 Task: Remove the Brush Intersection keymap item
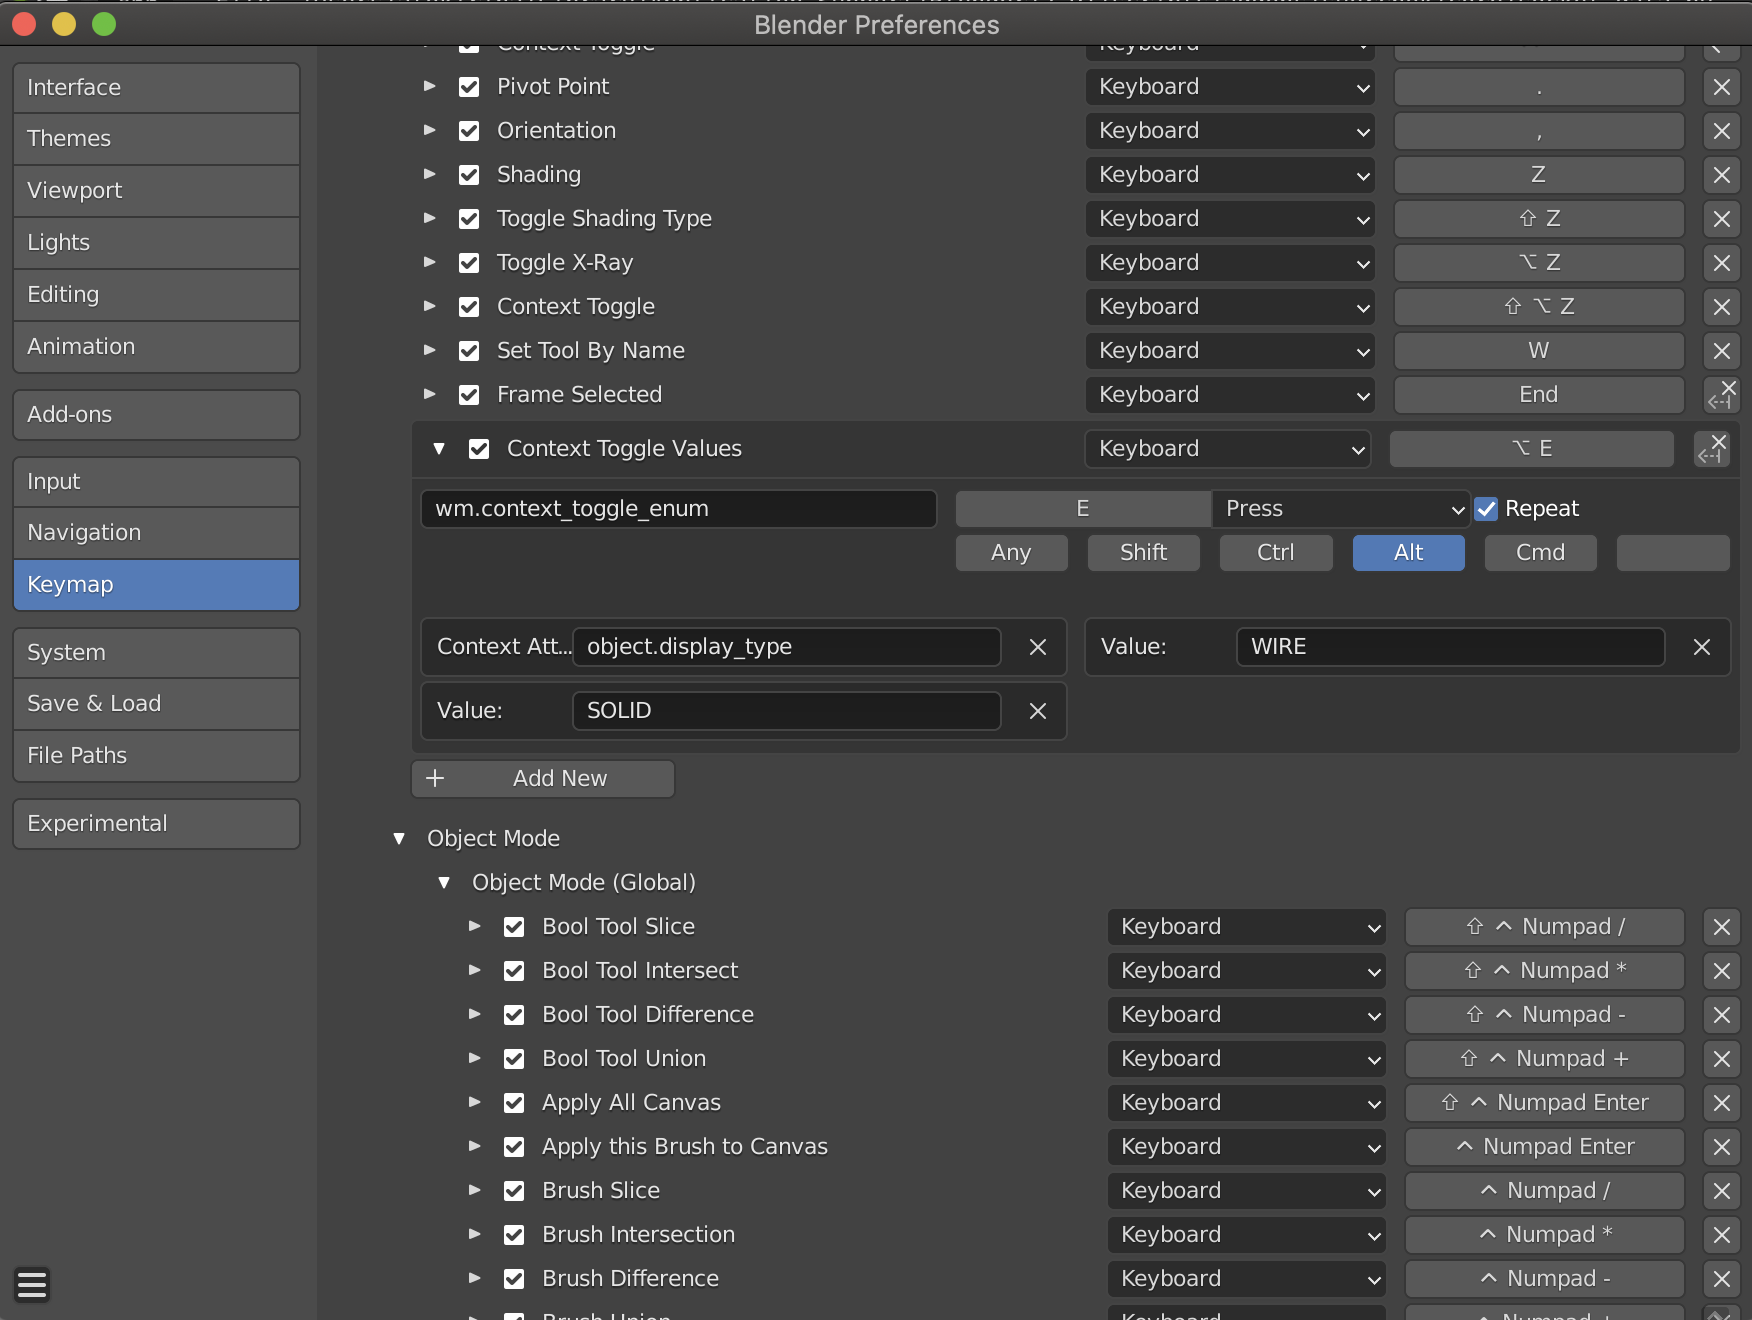[x=1721, y=1235]
